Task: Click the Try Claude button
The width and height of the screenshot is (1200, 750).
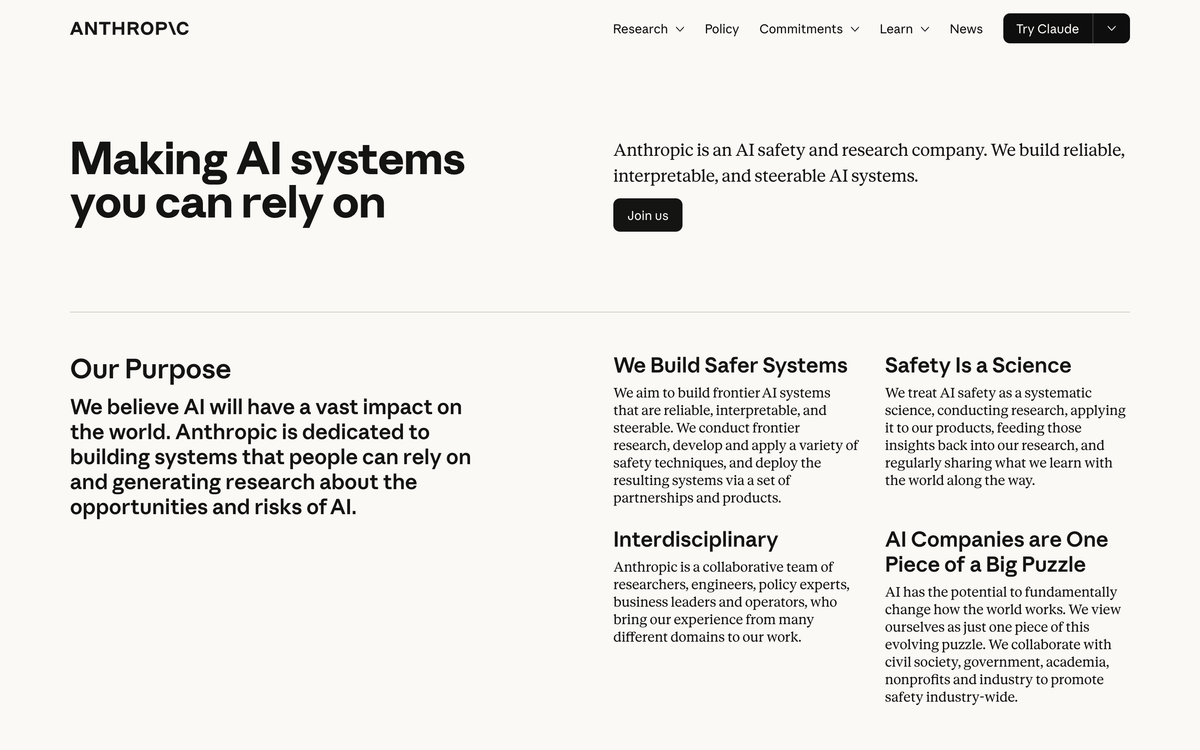Action: pos(1048,28)
